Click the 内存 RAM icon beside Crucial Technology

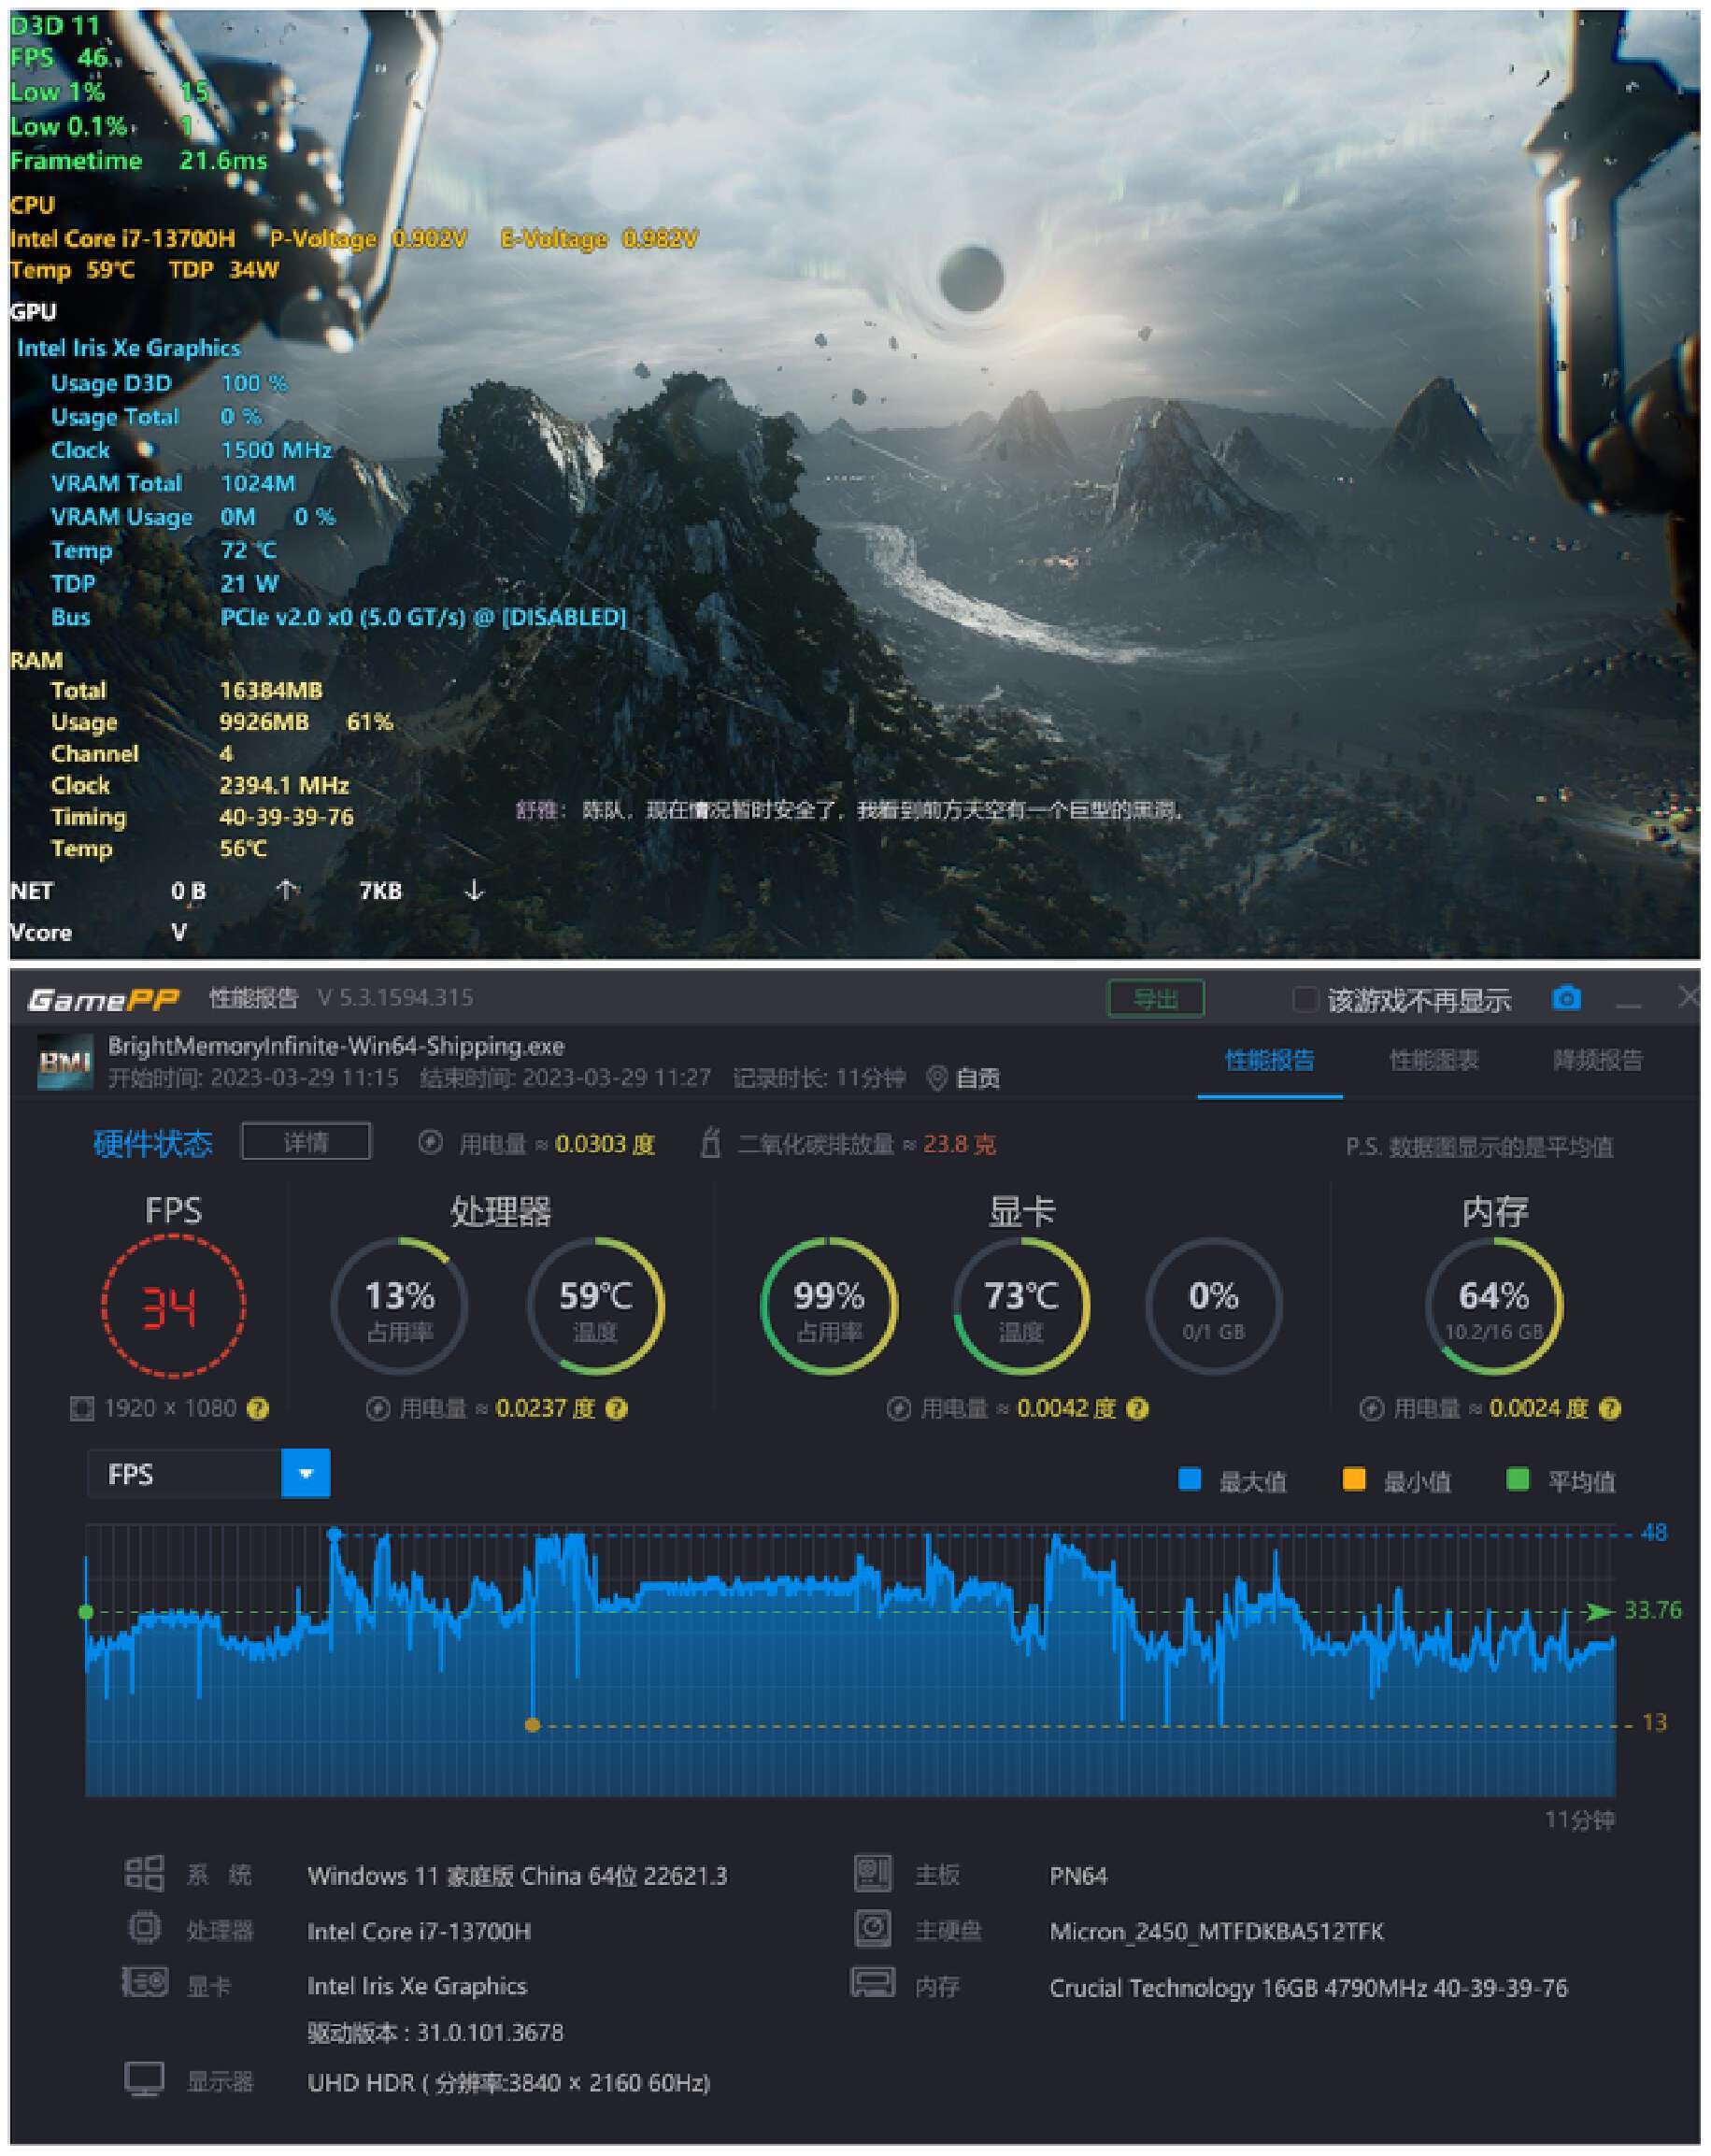click(873, 1983)
